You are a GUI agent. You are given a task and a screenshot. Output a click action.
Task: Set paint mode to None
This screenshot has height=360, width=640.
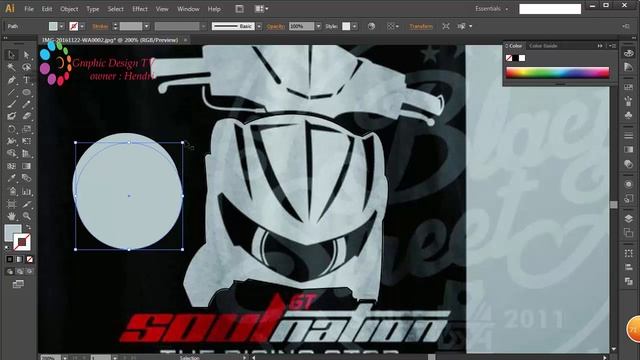[29, 259]
